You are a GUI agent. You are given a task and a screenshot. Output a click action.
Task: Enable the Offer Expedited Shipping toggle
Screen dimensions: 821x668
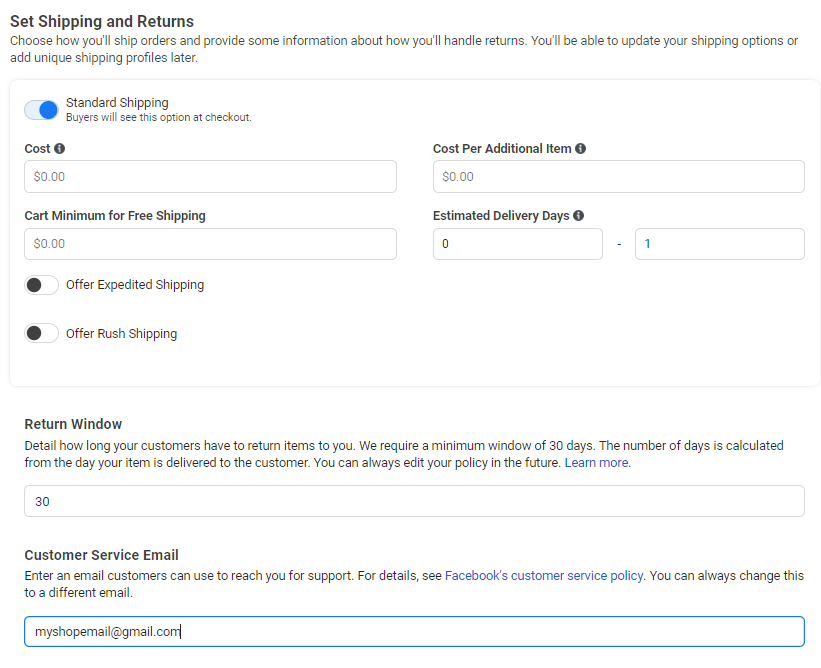tap(42, 285)
